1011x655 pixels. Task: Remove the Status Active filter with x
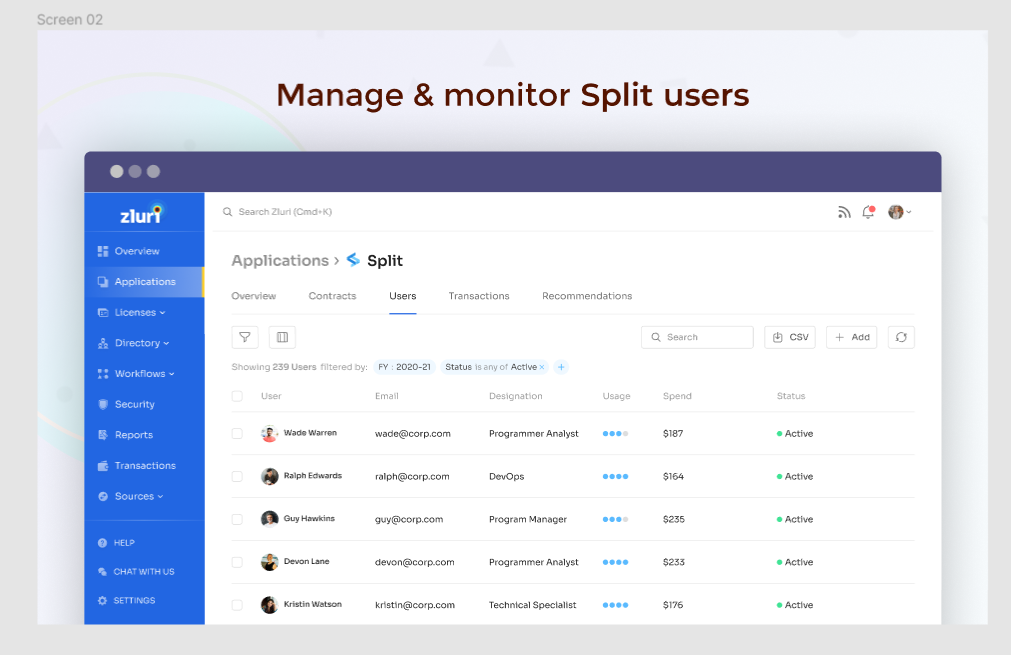click(542, 367)
